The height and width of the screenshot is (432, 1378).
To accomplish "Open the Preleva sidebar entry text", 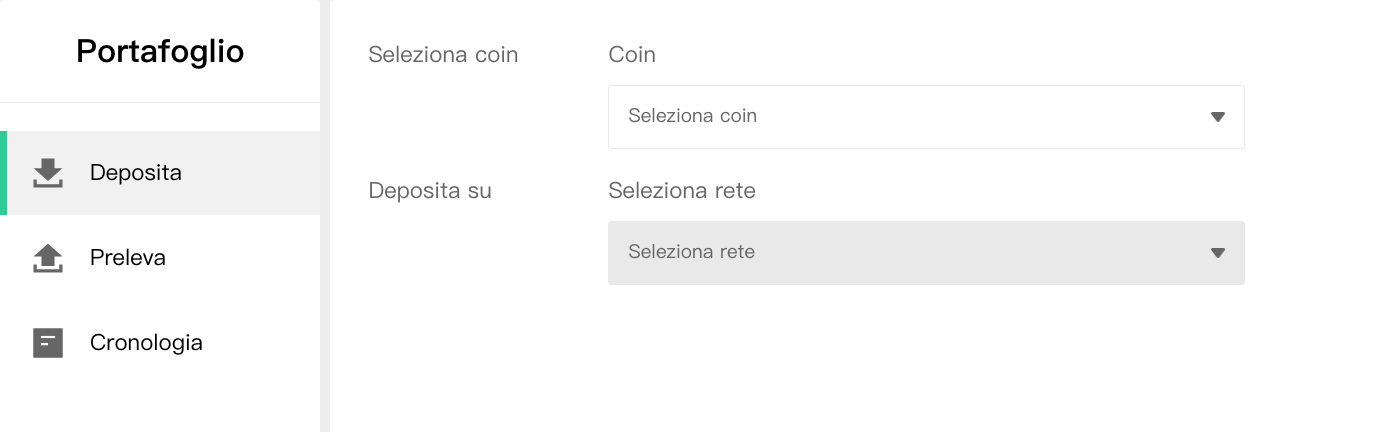I will click(128, 258).
